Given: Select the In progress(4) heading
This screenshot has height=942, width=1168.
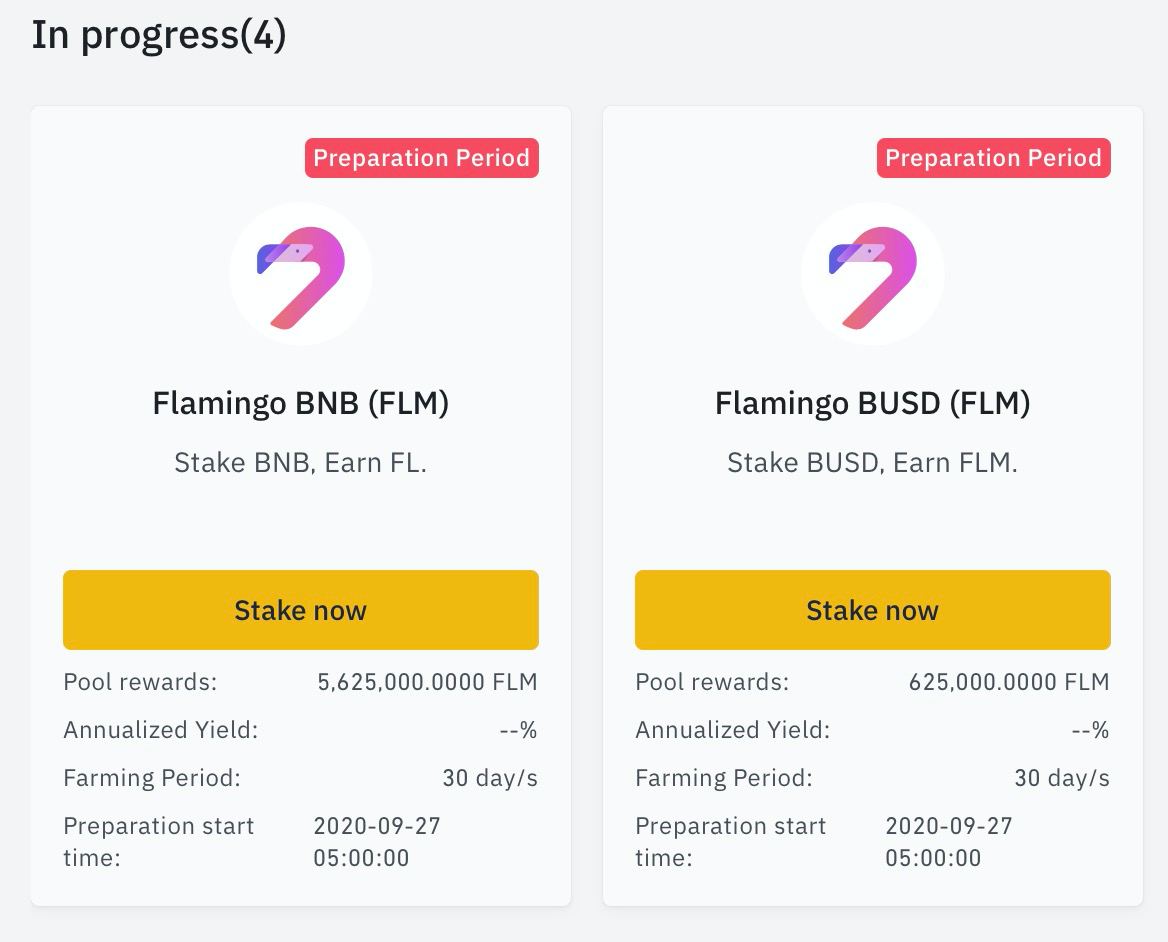Looking at the screenshot, I should (159, 36).
